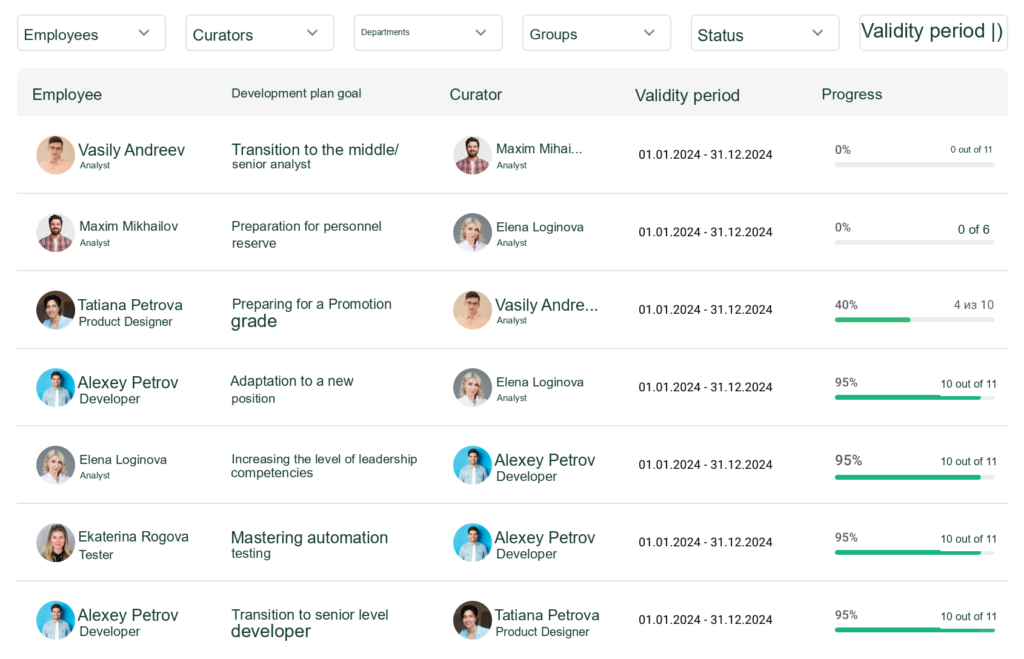Viewport: 1024px width, 659px height.
Task: Click the Validity period filter field
Action: pyautogui.click(x=933, y=33)
